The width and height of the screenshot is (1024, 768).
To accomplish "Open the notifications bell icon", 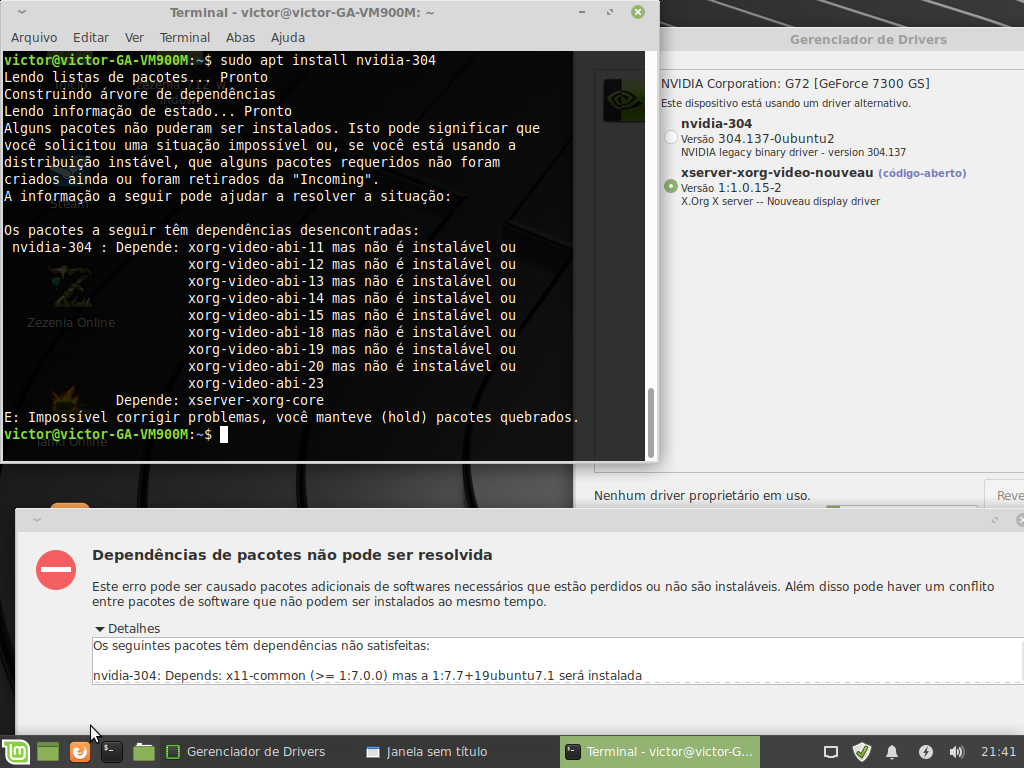I will (892, 752).
